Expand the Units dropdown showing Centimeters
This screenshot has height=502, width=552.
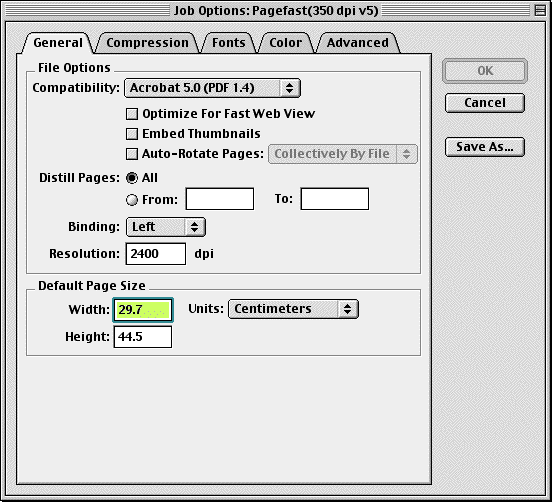click(x=293, y=309)
